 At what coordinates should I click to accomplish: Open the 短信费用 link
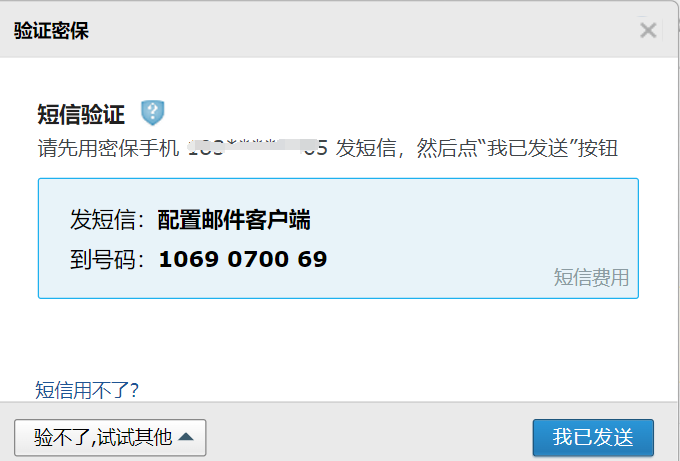point(591,278)
